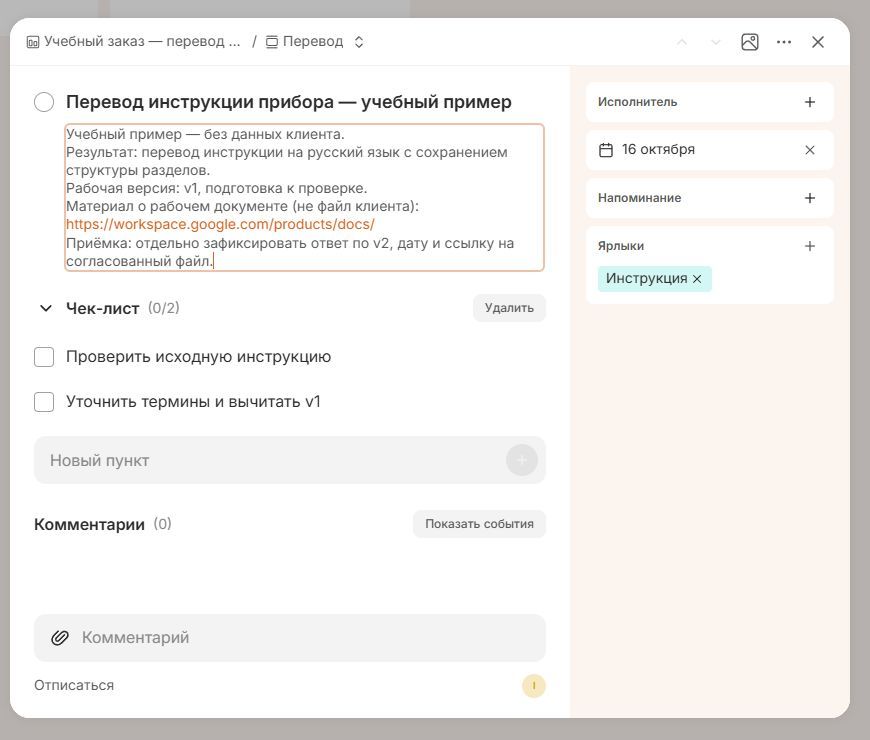
Task: Add a reminder with Напоминание plus
Action: pyautogui.click(x=810, y=198)
